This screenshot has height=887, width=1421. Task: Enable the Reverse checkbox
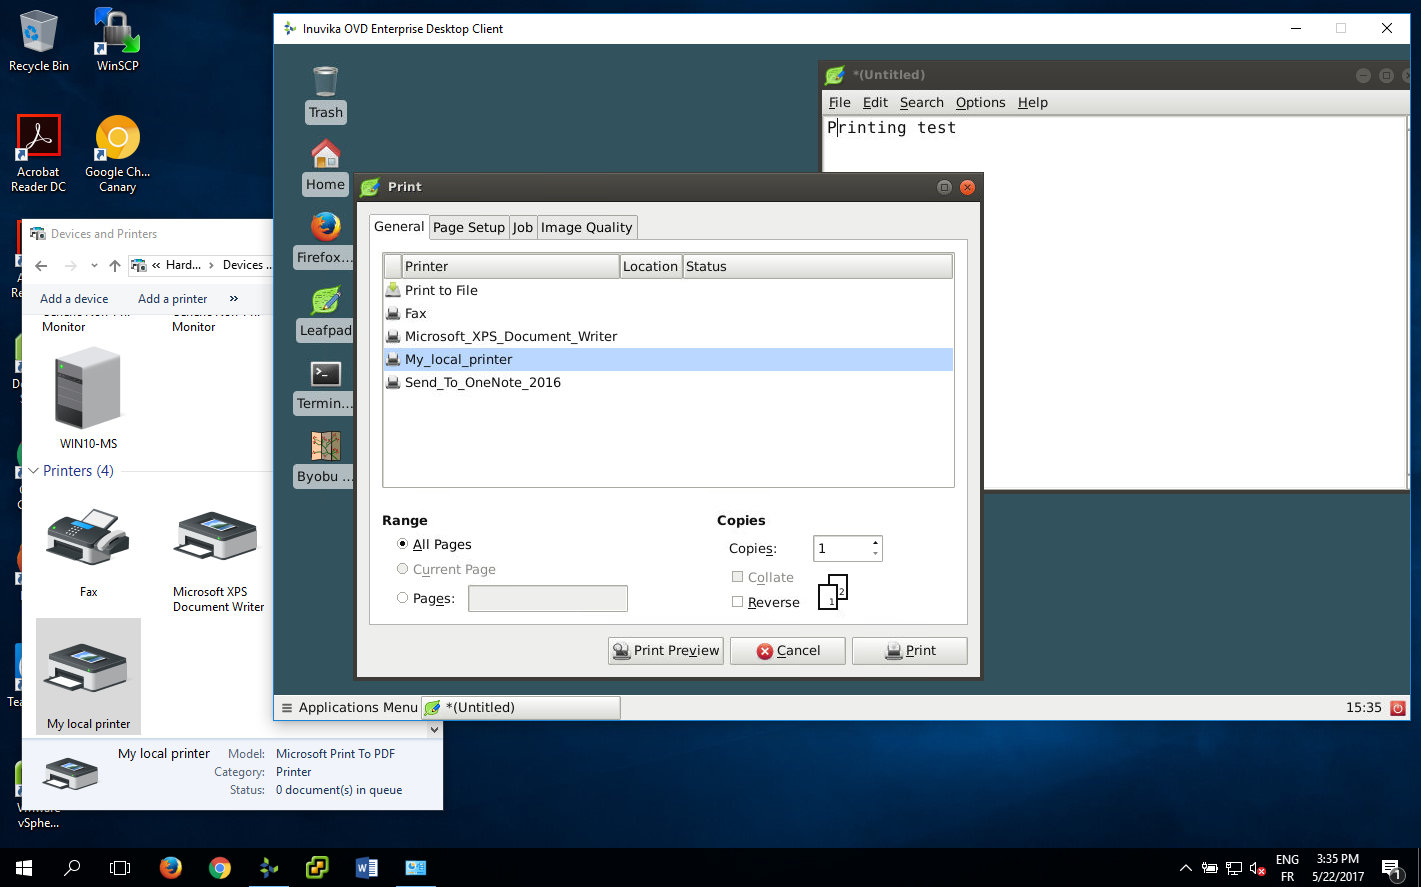738,602
